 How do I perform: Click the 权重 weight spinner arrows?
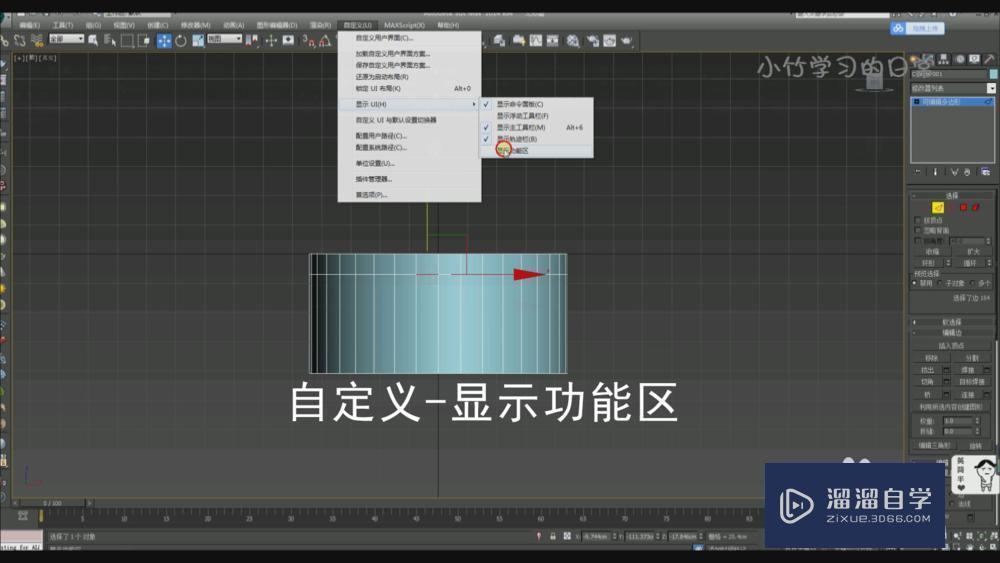click(977, 421)
